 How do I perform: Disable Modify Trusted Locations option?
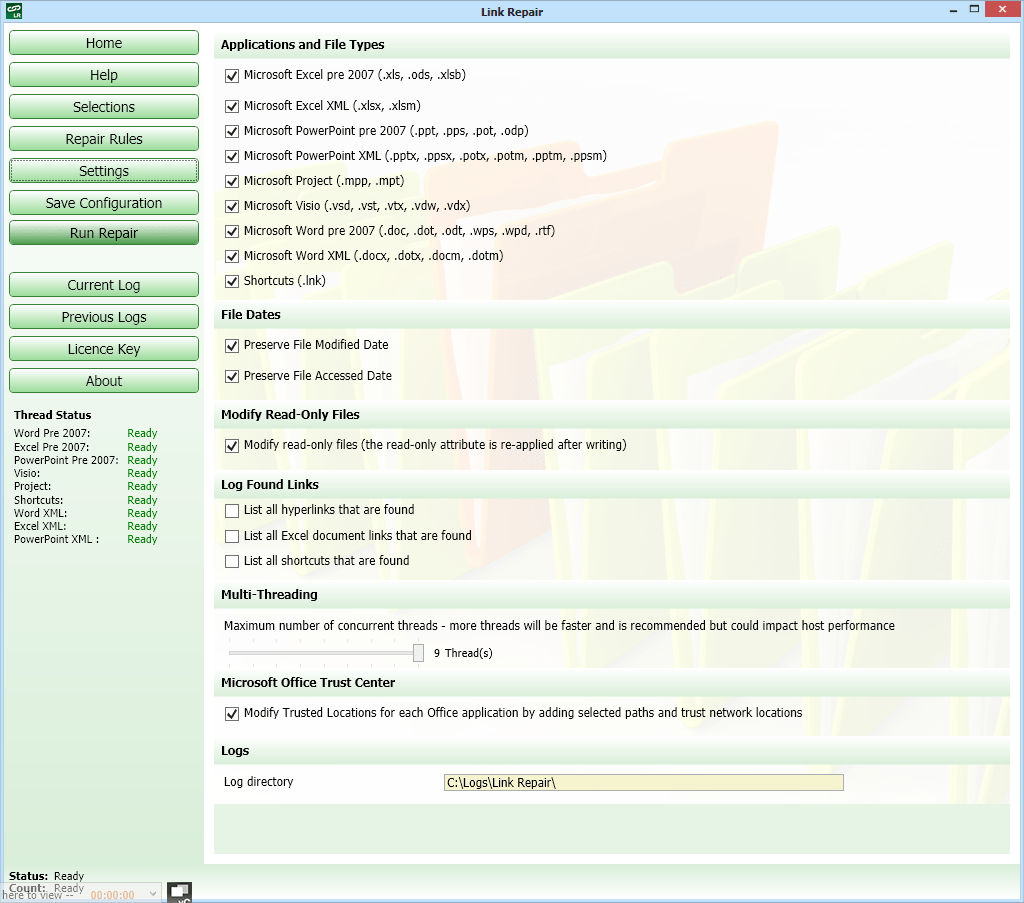[x=231, y=713]
